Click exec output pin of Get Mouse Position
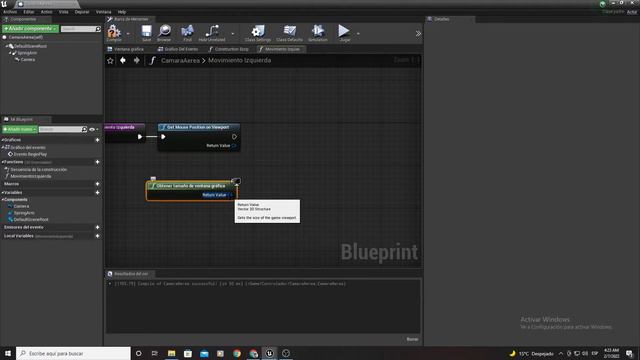Screen dimensions: 640x360 (234, 137)
